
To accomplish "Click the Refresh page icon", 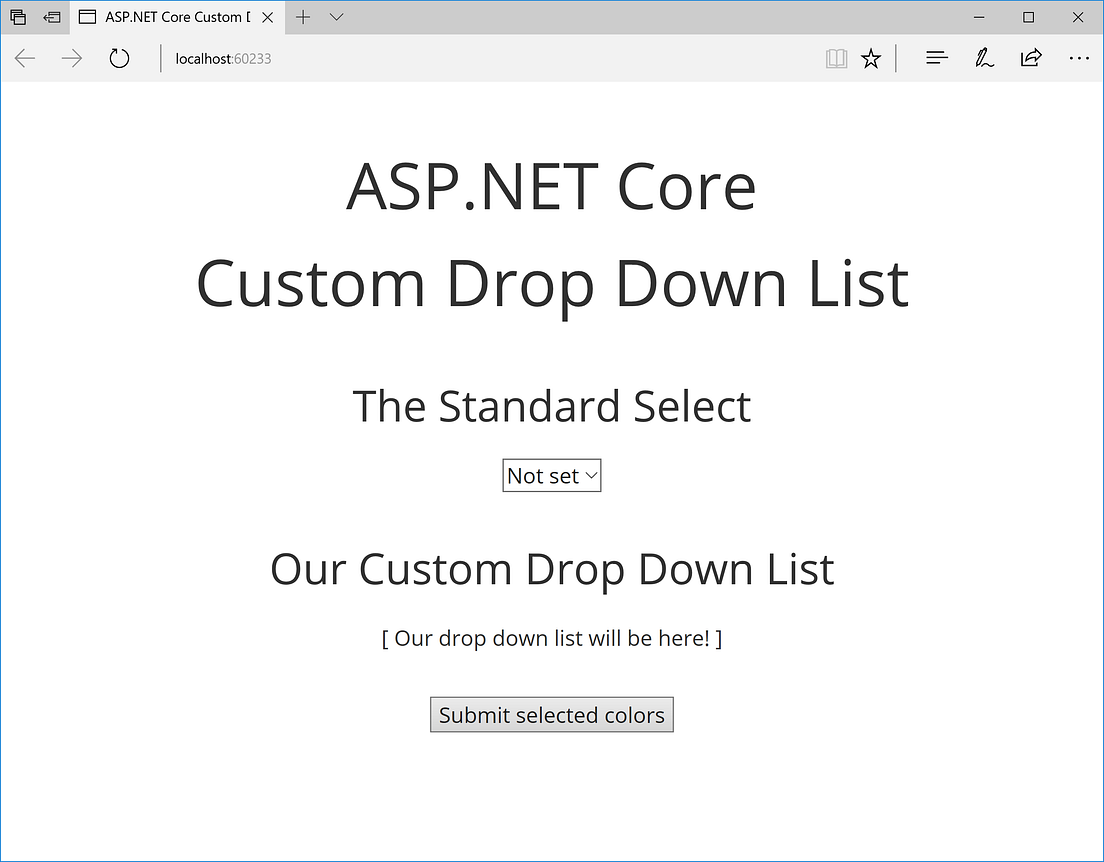I will point(119,58).
